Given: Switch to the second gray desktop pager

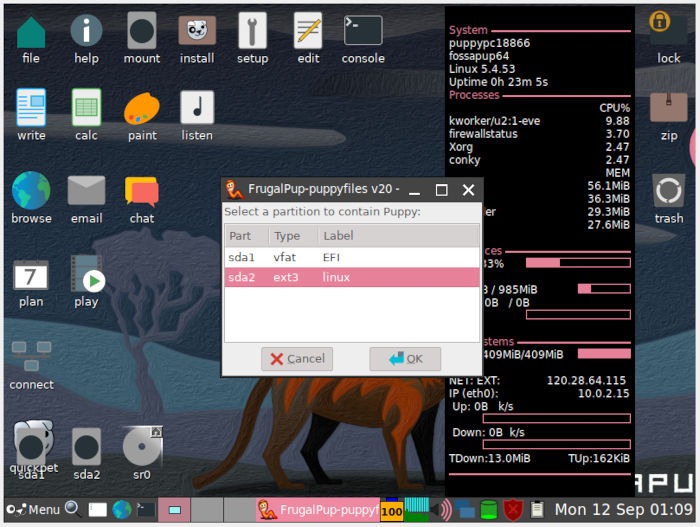Looking at the screenshot, I should (x=207, y=510).
